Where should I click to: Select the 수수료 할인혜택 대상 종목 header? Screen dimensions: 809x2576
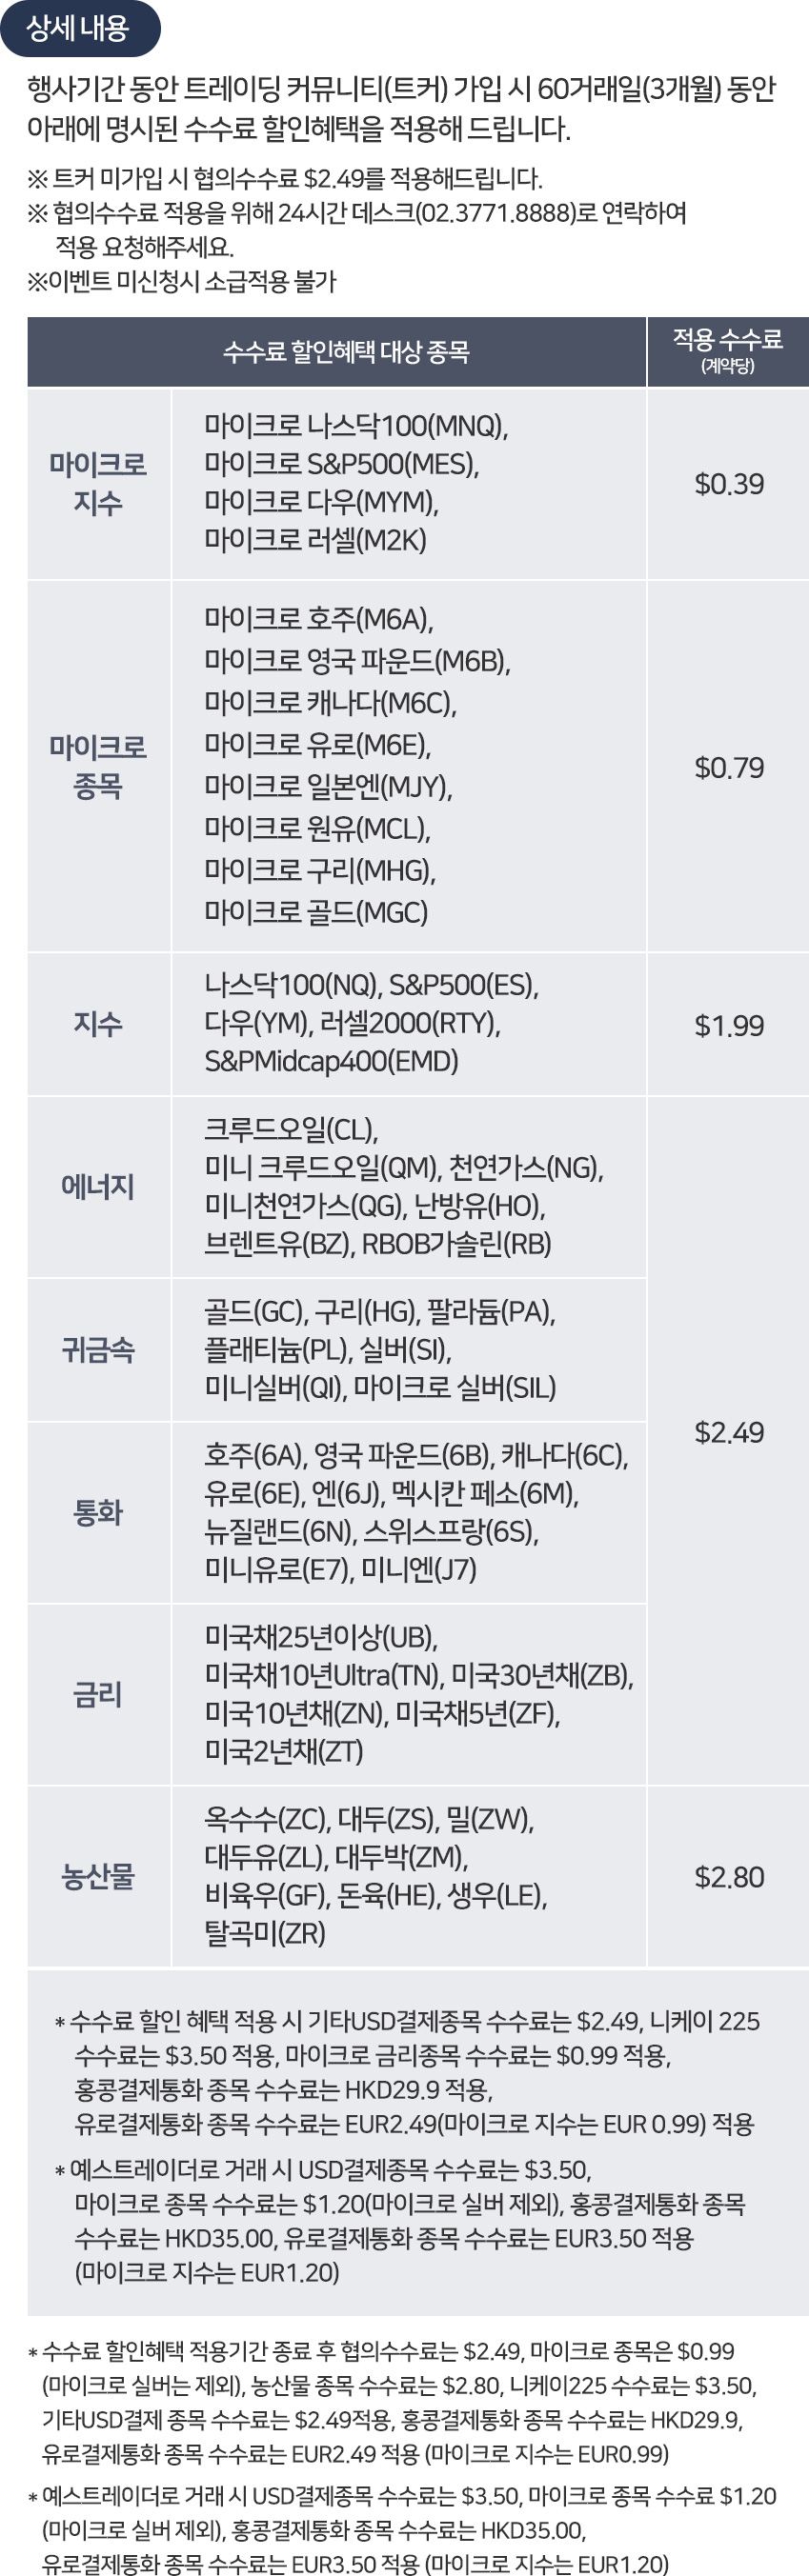336,352
